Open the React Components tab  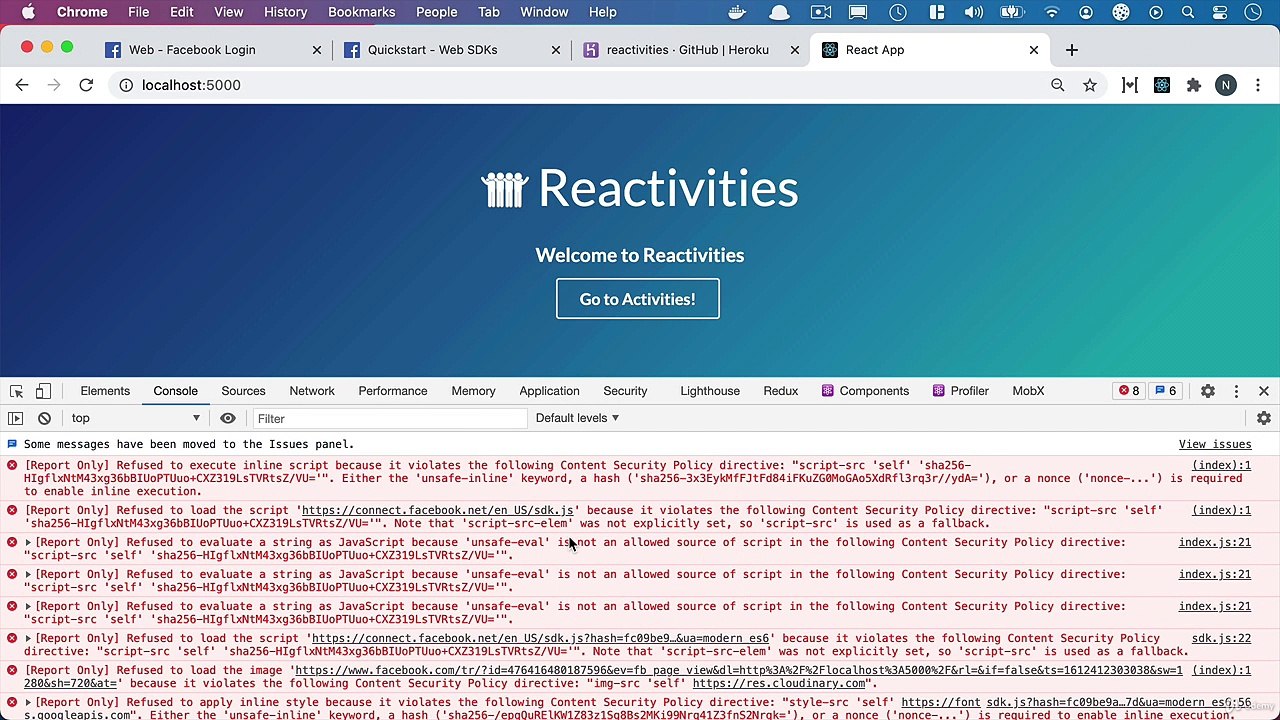(865, 391)
